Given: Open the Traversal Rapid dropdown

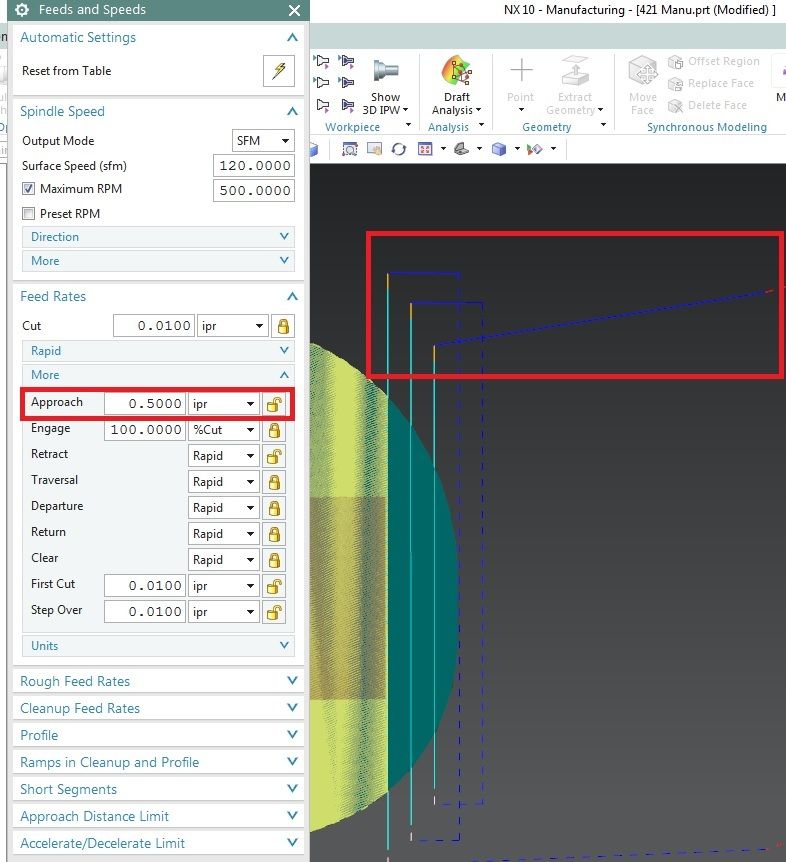Looking at the screenshot, I should (223, 482).
